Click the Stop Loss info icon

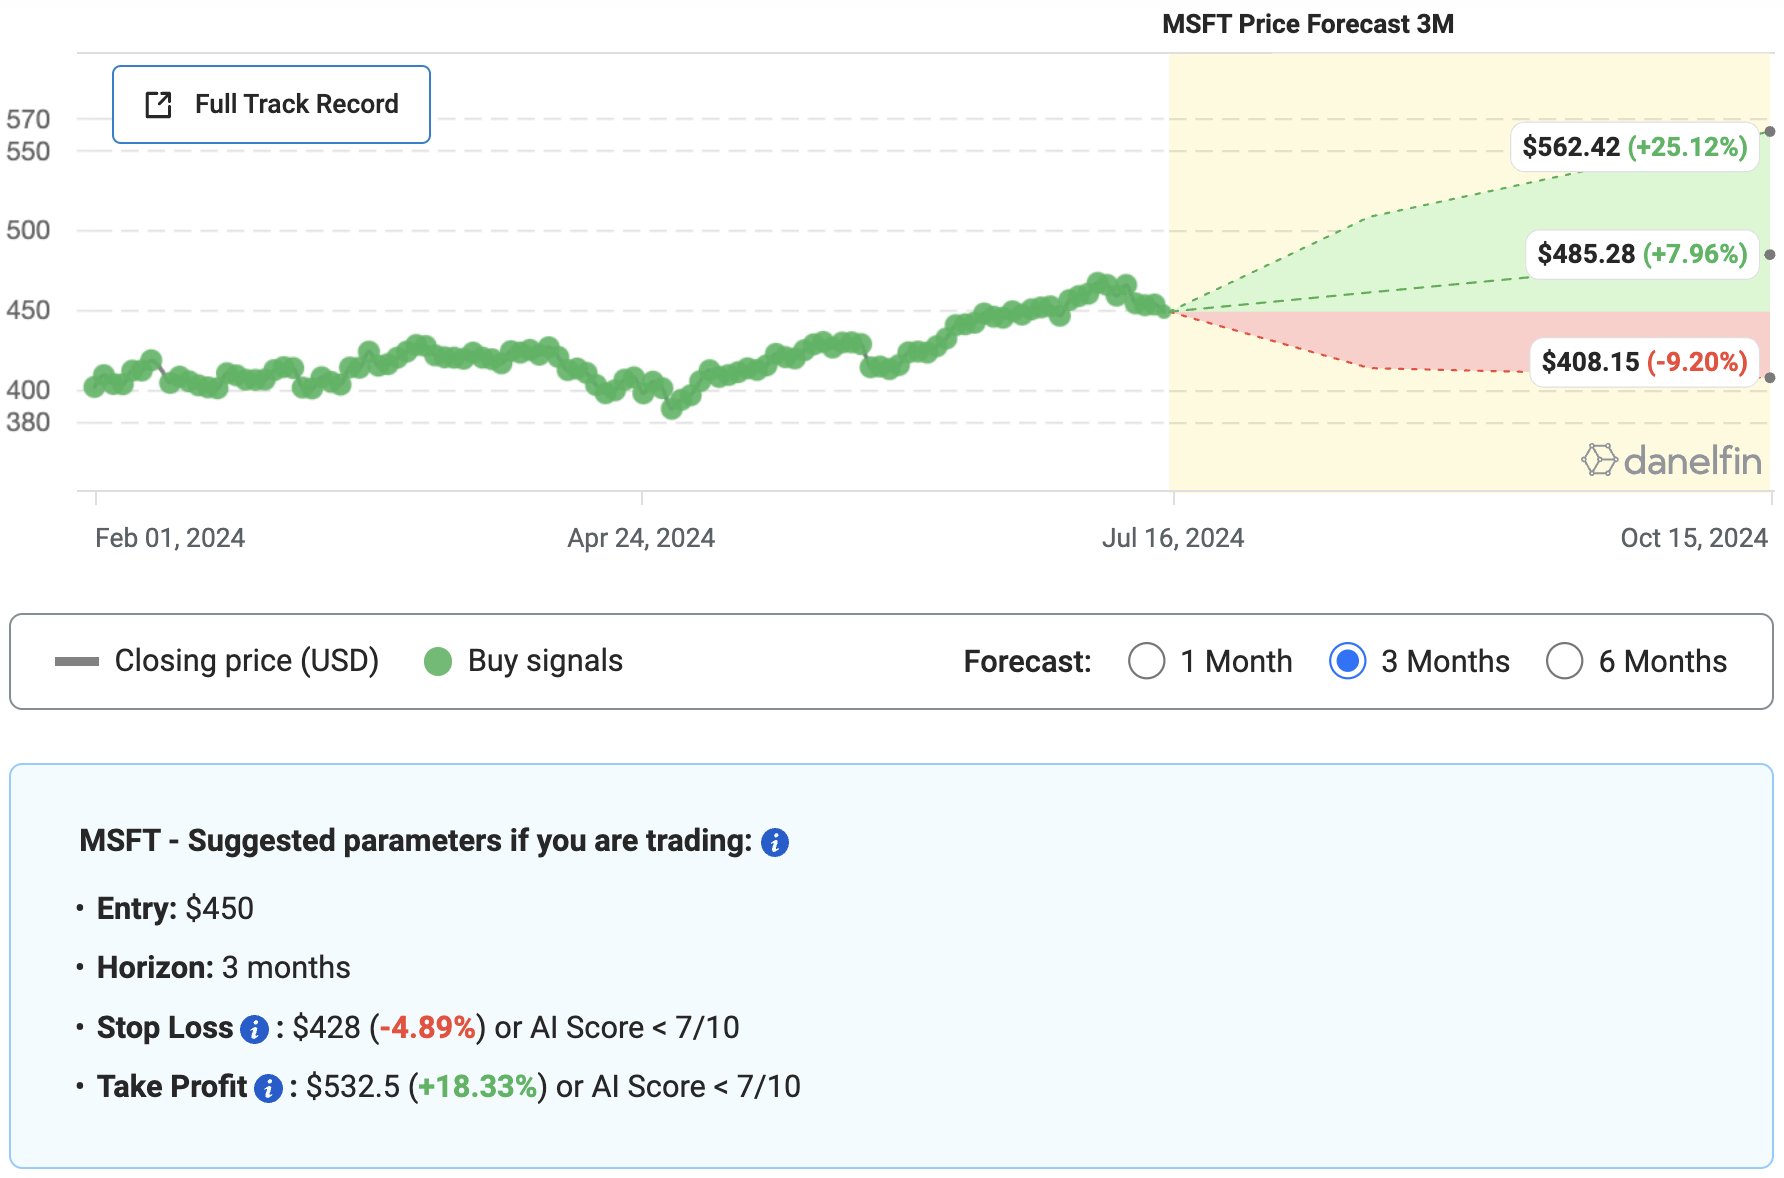click(x=255, y=1029)
